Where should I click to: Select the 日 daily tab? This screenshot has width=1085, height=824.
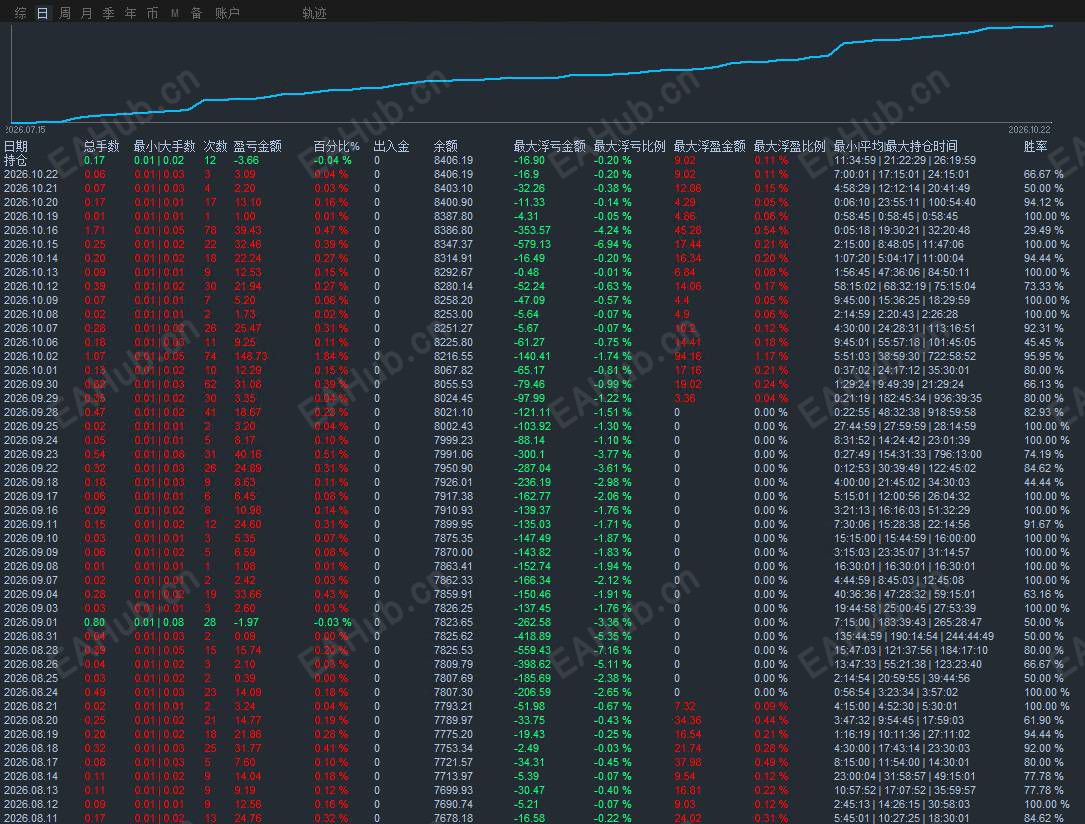(43, 13)
